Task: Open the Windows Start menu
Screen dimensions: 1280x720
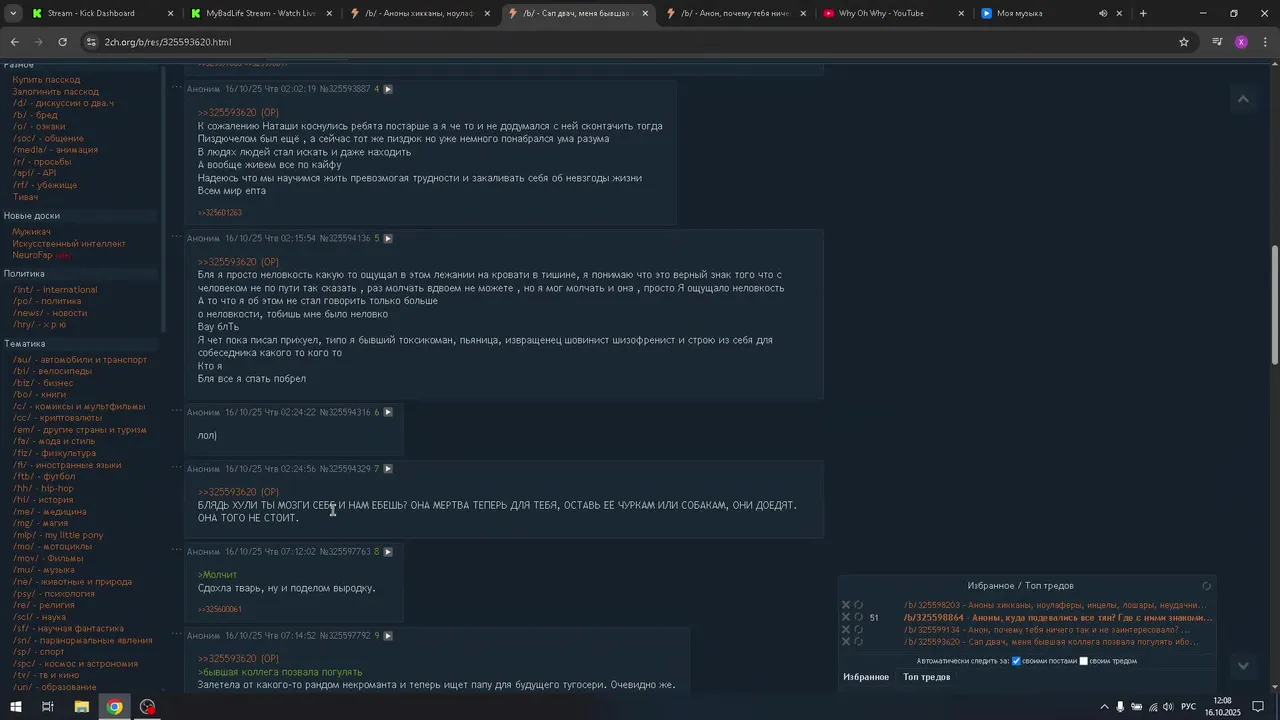Action: pos(16,707)
